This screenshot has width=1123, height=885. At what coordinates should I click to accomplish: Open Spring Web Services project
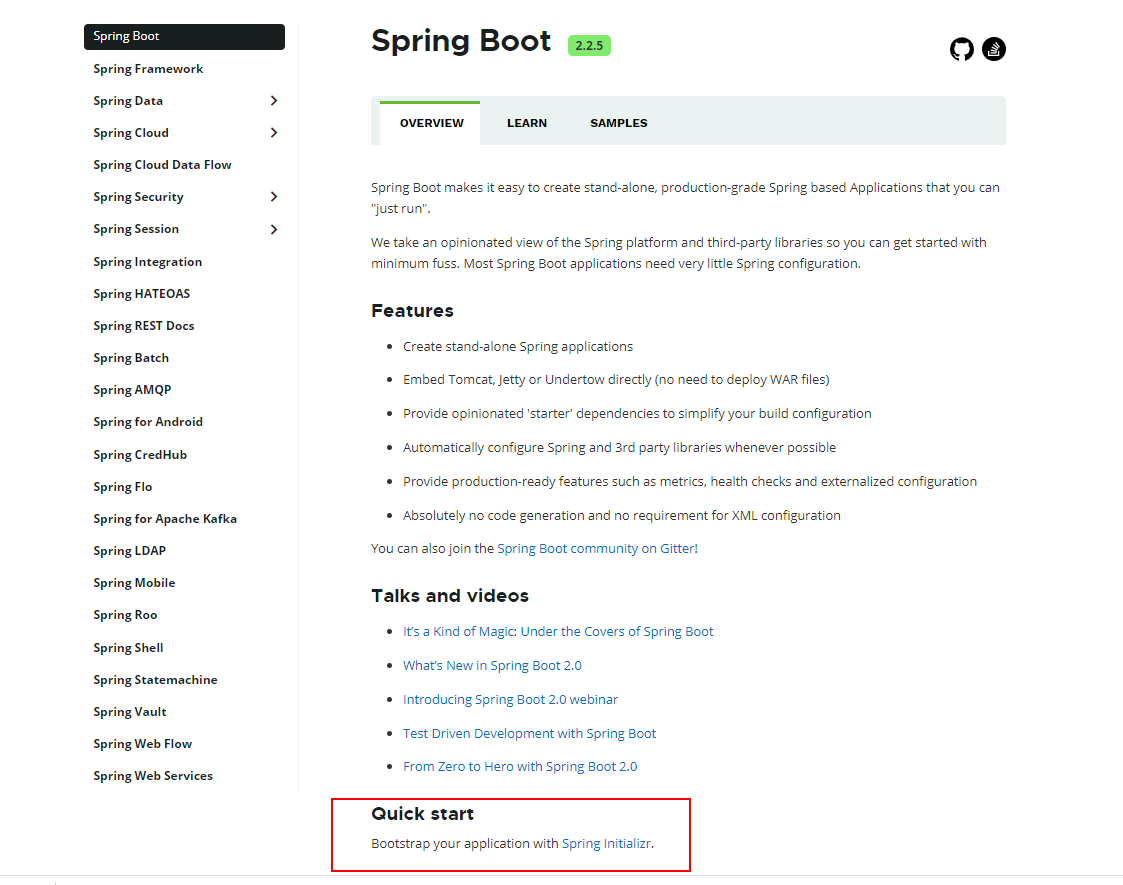tap(153, 776)
